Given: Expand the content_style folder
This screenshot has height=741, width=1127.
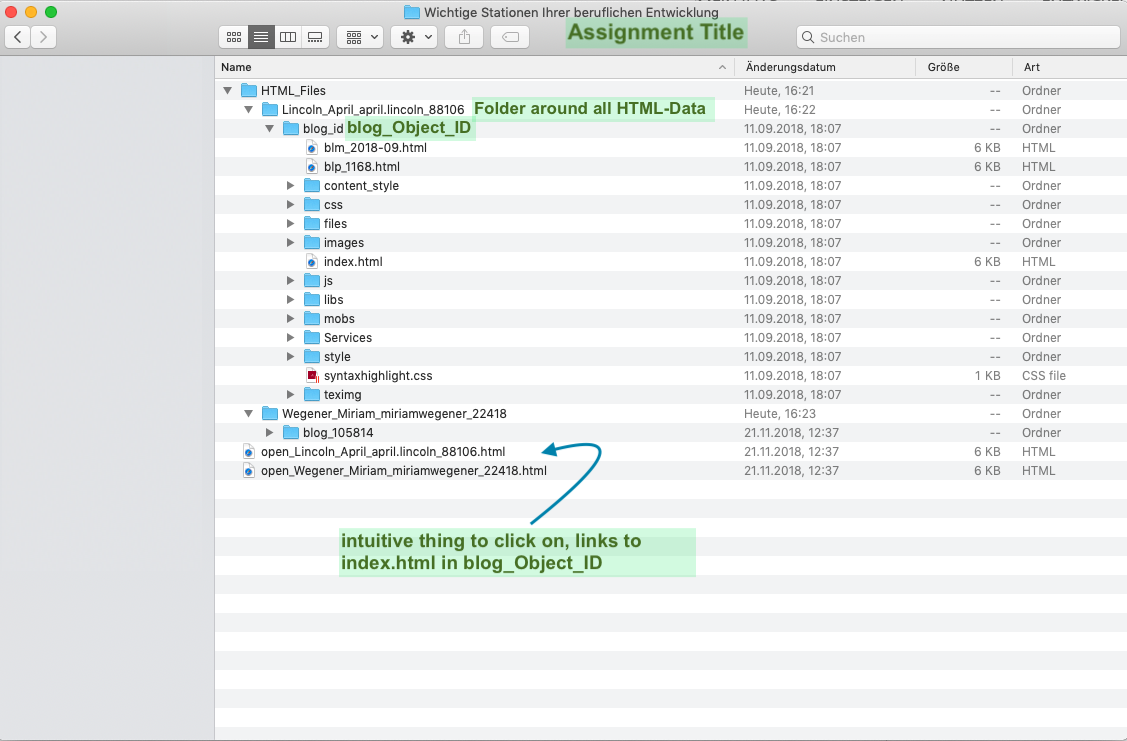Looking at the screenshot, I should click(291, 186).
